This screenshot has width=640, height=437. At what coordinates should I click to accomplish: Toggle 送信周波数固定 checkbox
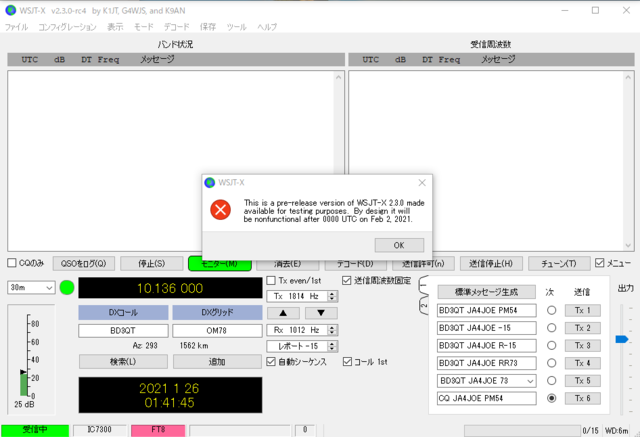(347, 280)
